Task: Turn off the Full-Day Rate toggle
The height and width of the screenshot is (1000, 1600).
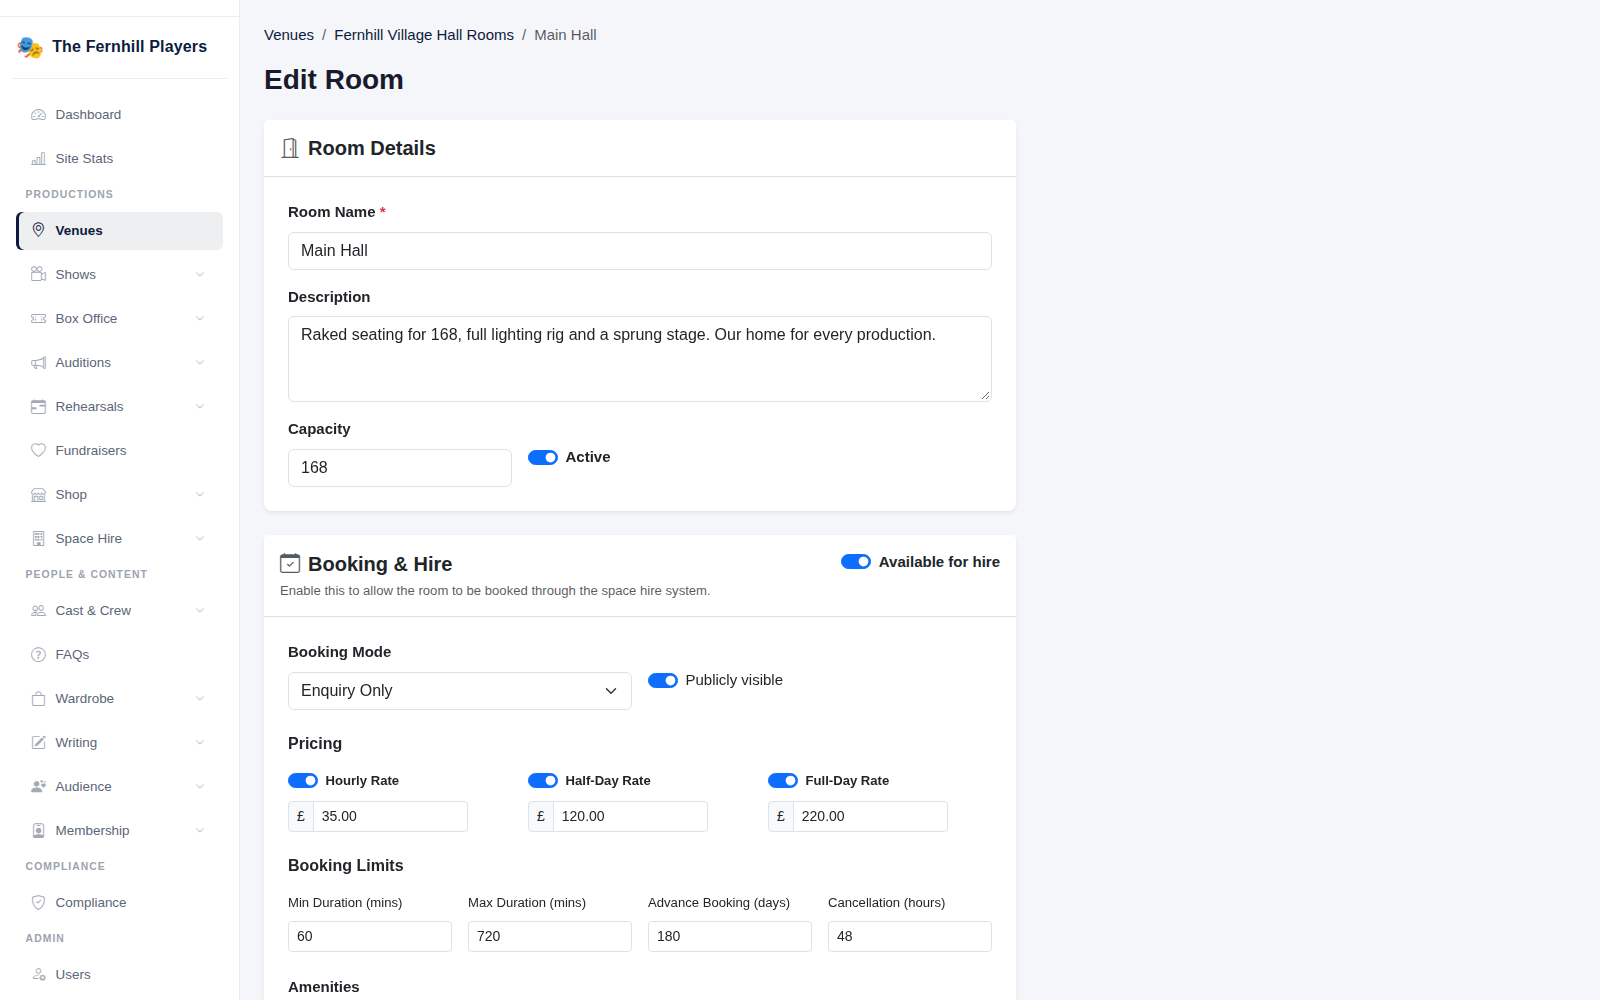Action: point(783,780)
